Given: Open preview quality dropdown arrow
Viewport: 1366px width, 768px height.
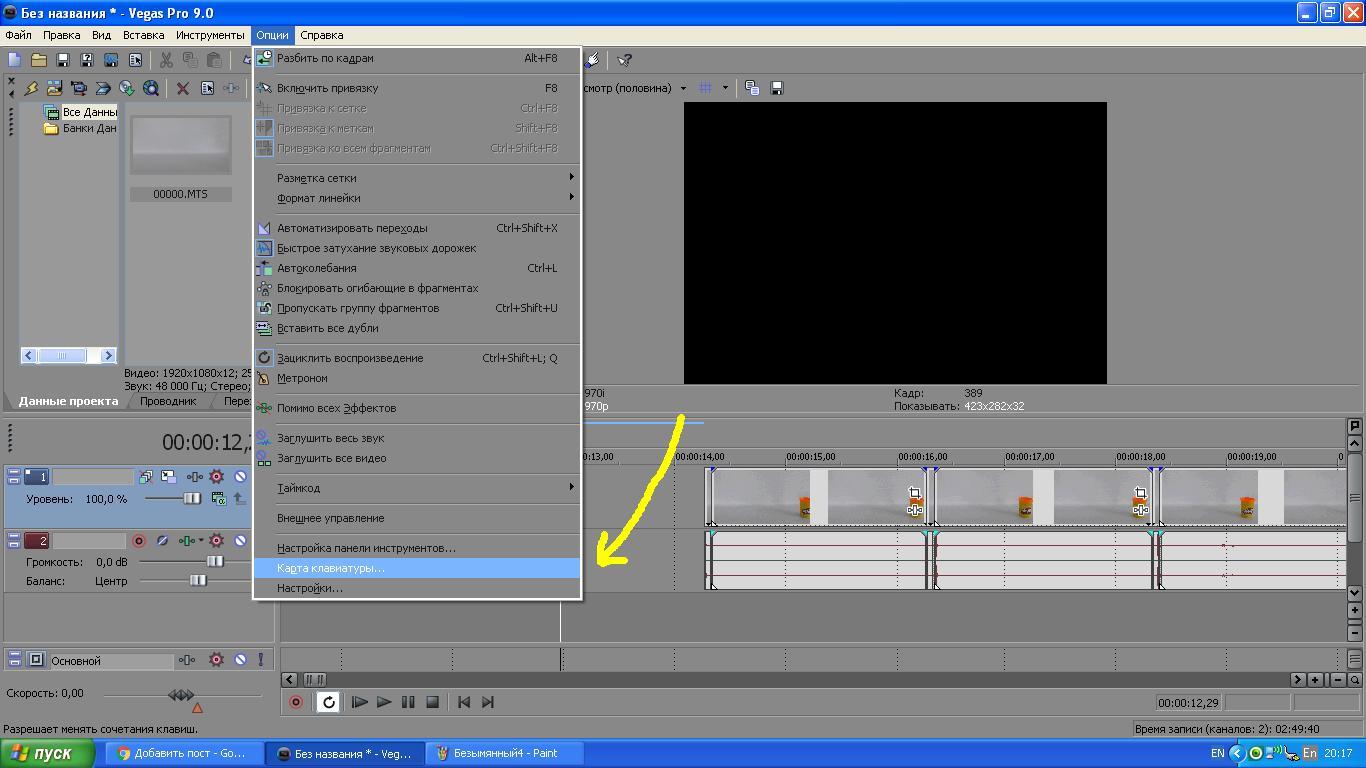Looking at the screenshot, I should click(x=683, y=88).
